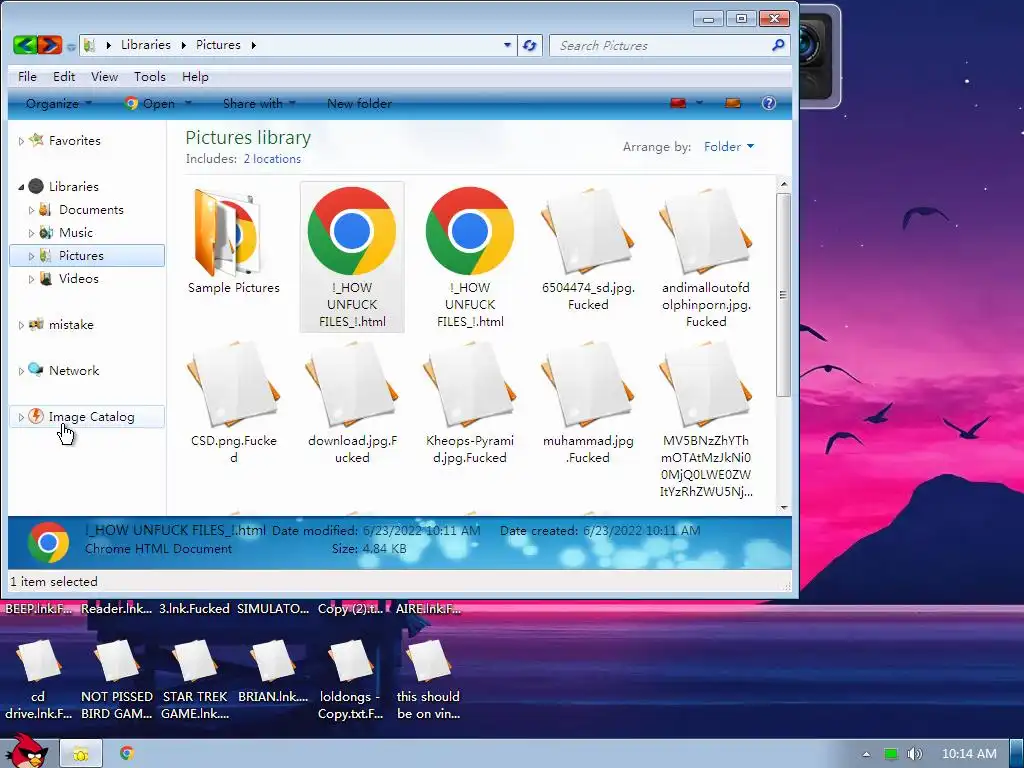Select the CSD.png.Fucked file

(x=234, y=402)
